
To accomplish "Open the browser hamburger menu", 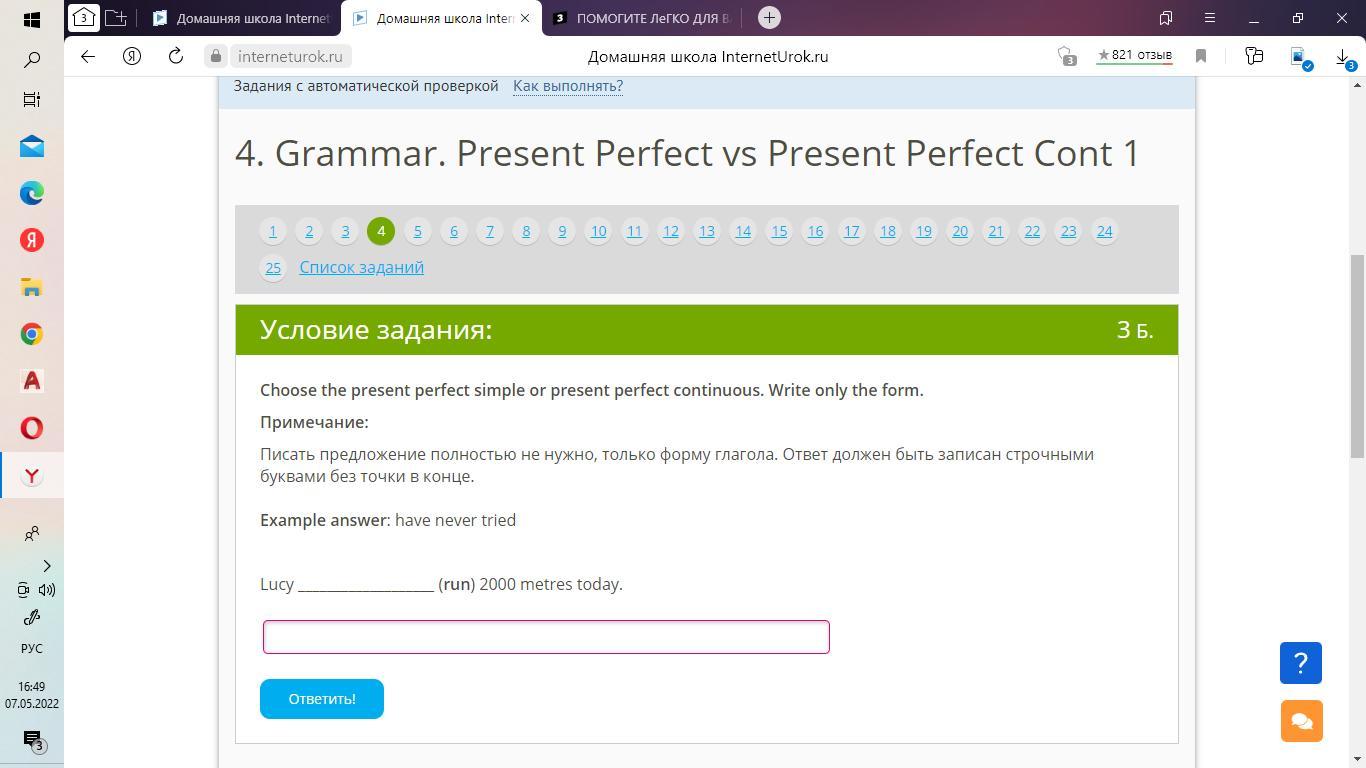I will 1209,18.
